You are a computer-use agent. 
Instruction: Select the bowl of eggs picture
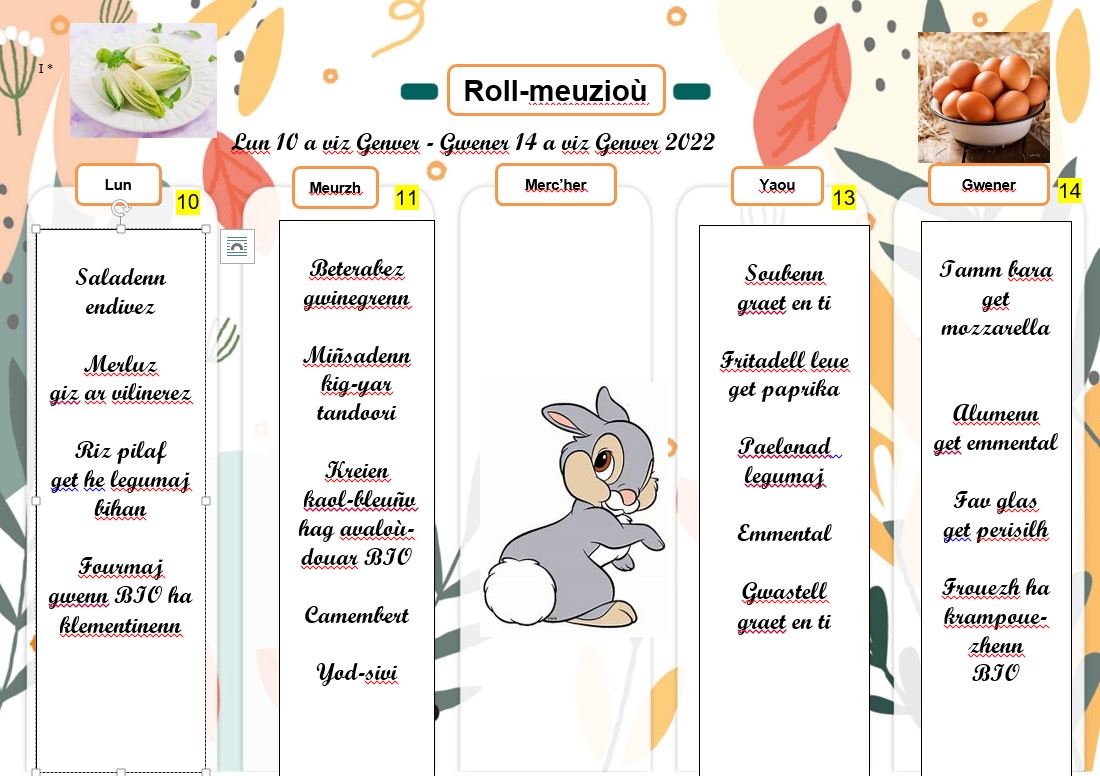click(983, 97)
